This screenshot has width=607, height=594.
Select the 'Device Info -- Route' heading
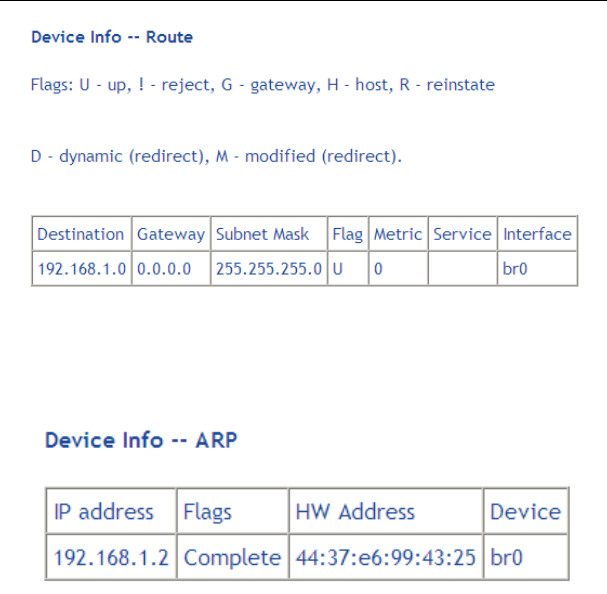pyautogui.click(x=112, y=37)
